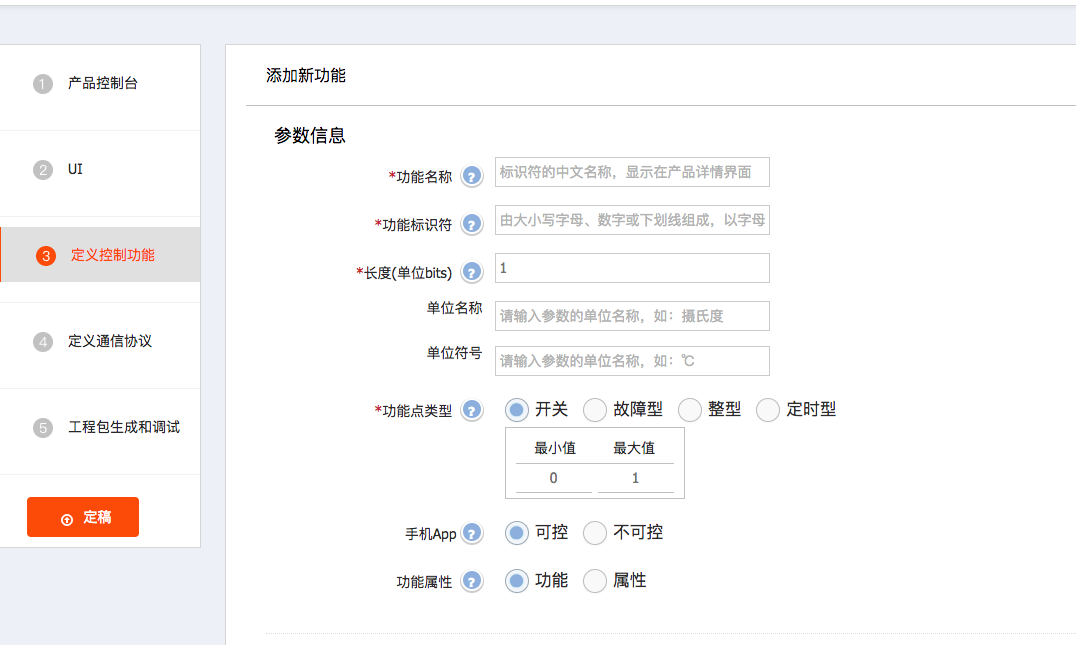Click the orange 定稿 button
This screenshot has width=1076, height=645.
[83, 517]
